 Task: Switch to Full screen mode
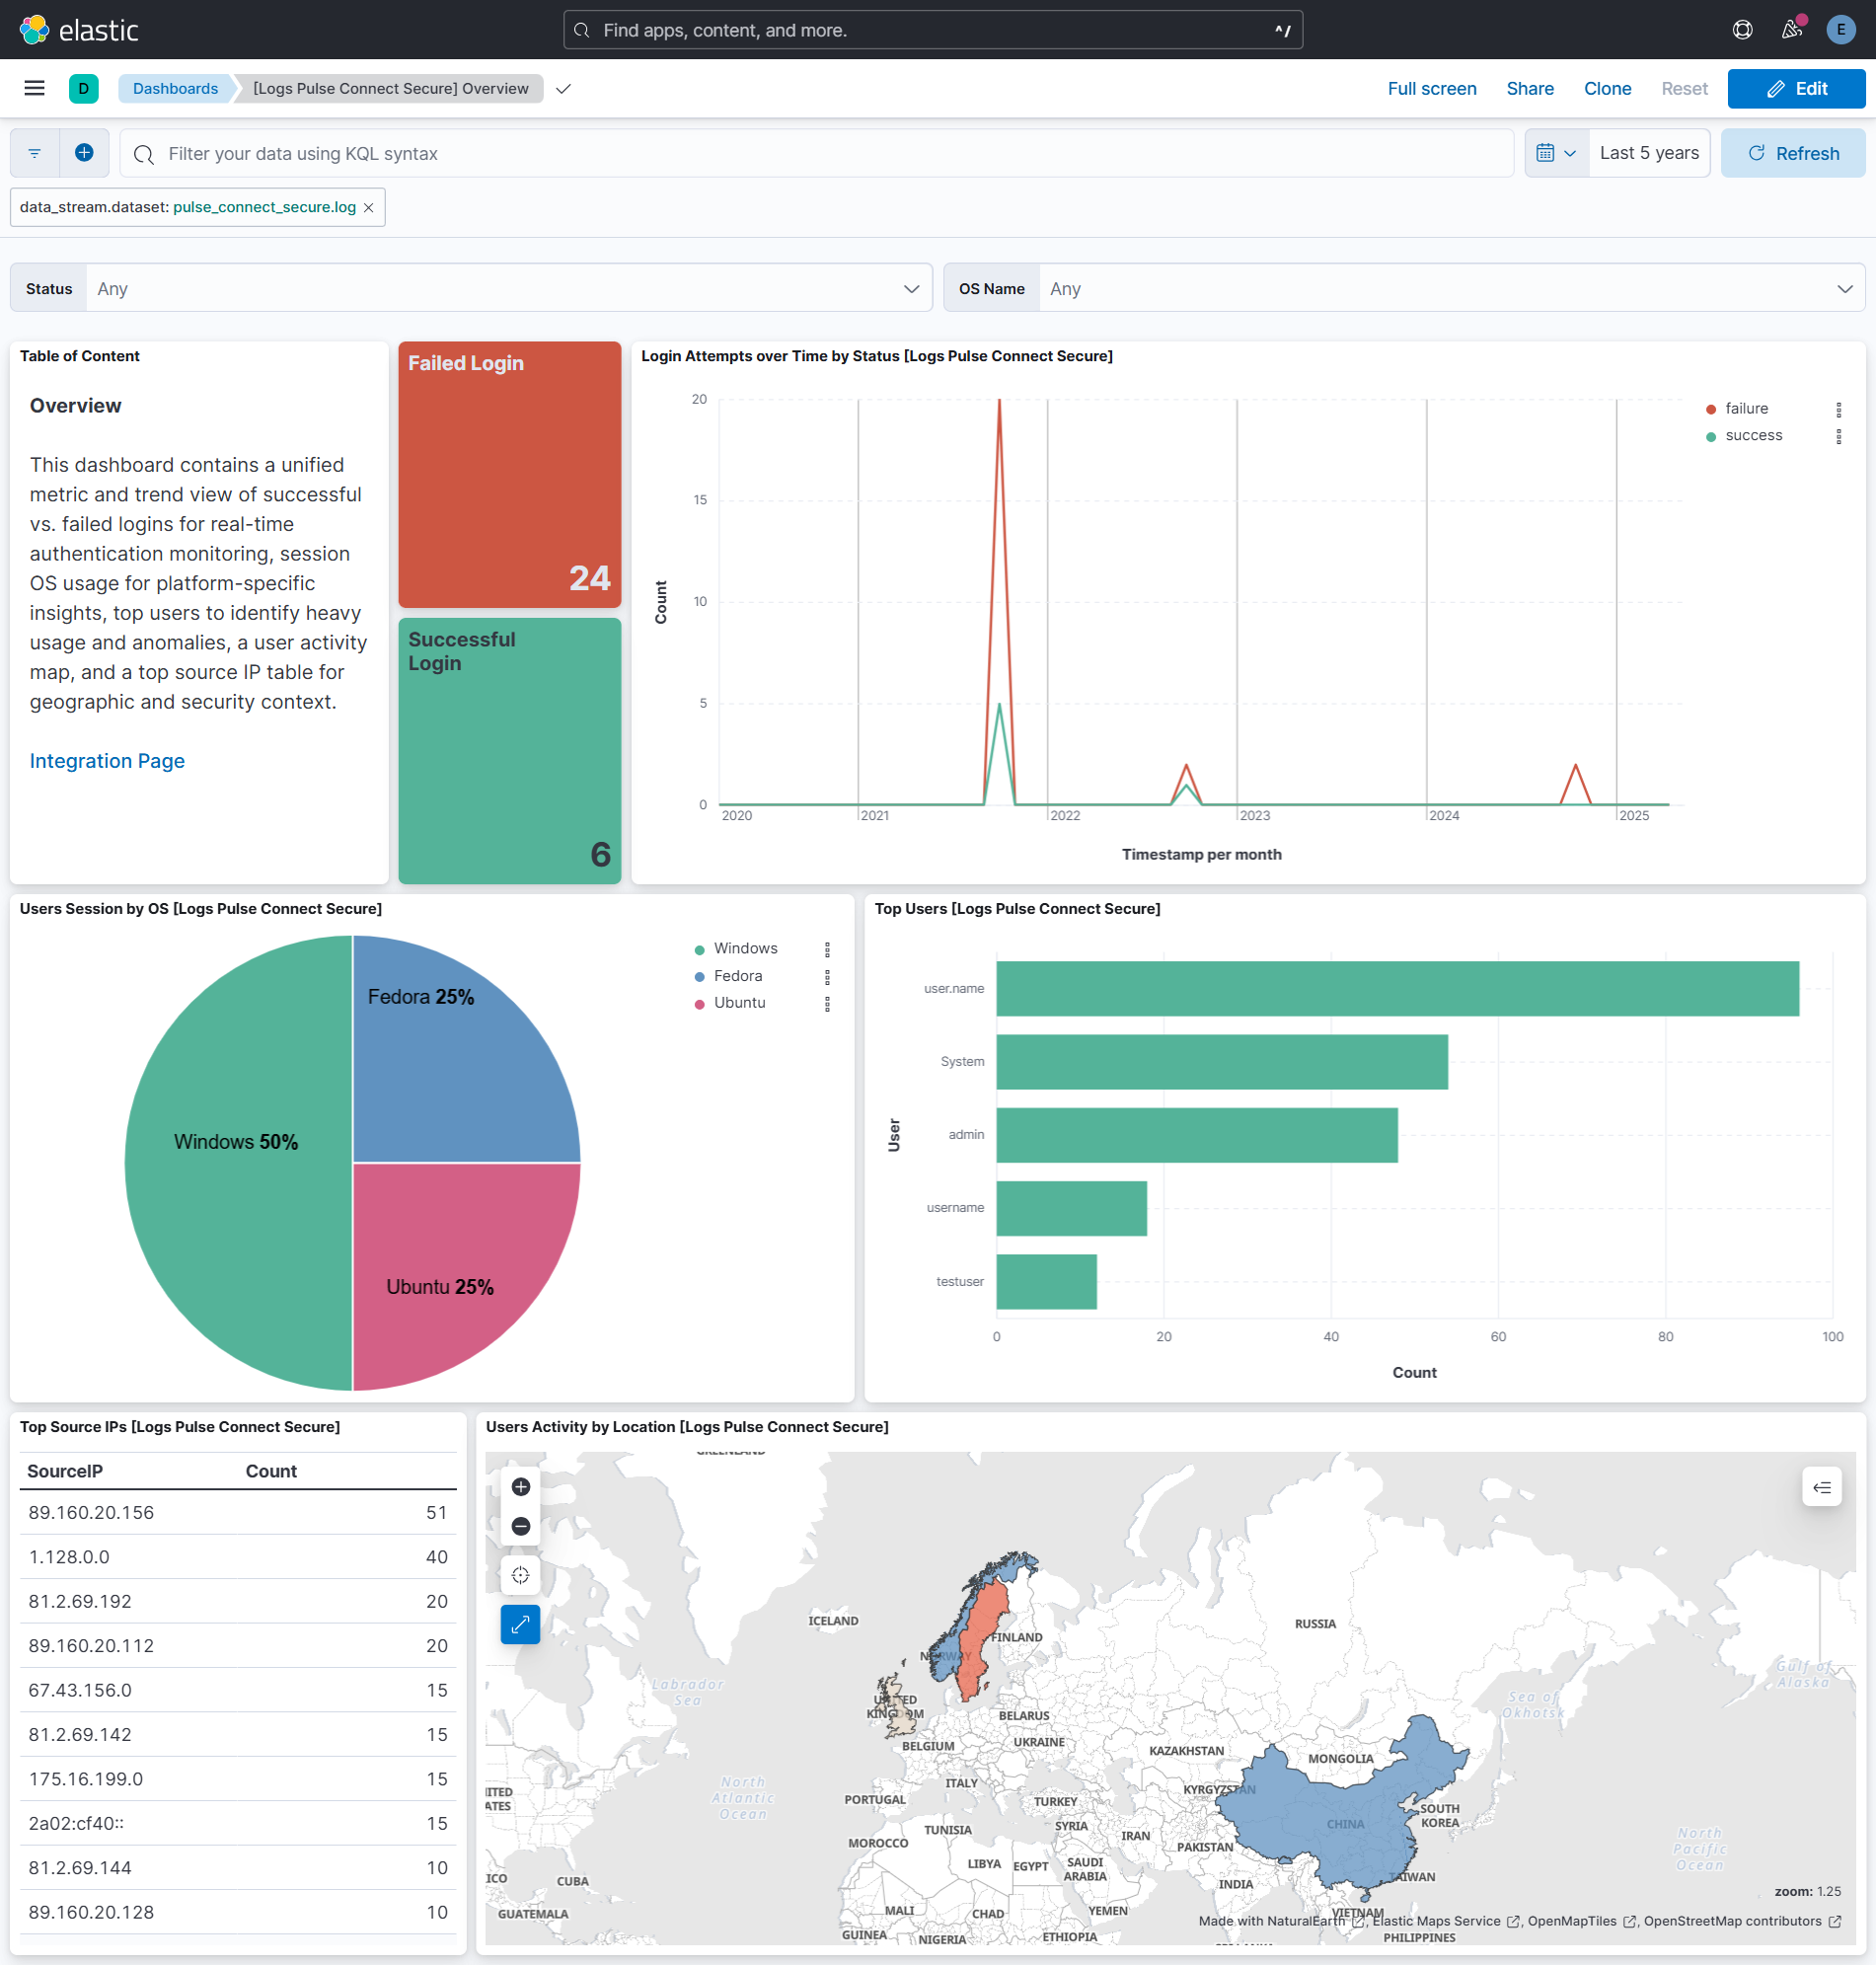coord(1432,88)
